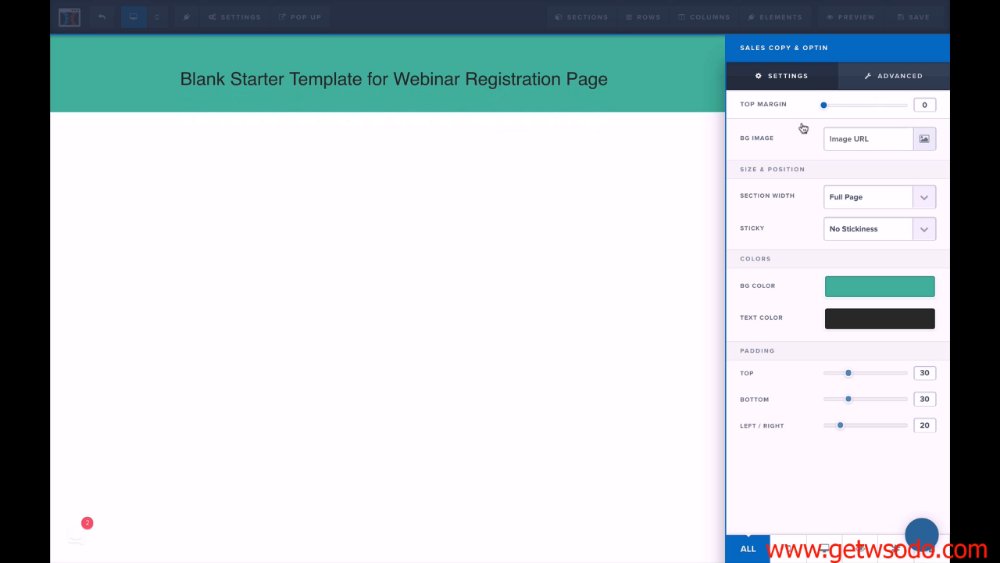Open the Pop Up editor
The width and height of the screenshot is (1000, 563).
click(x=300, y=17)
